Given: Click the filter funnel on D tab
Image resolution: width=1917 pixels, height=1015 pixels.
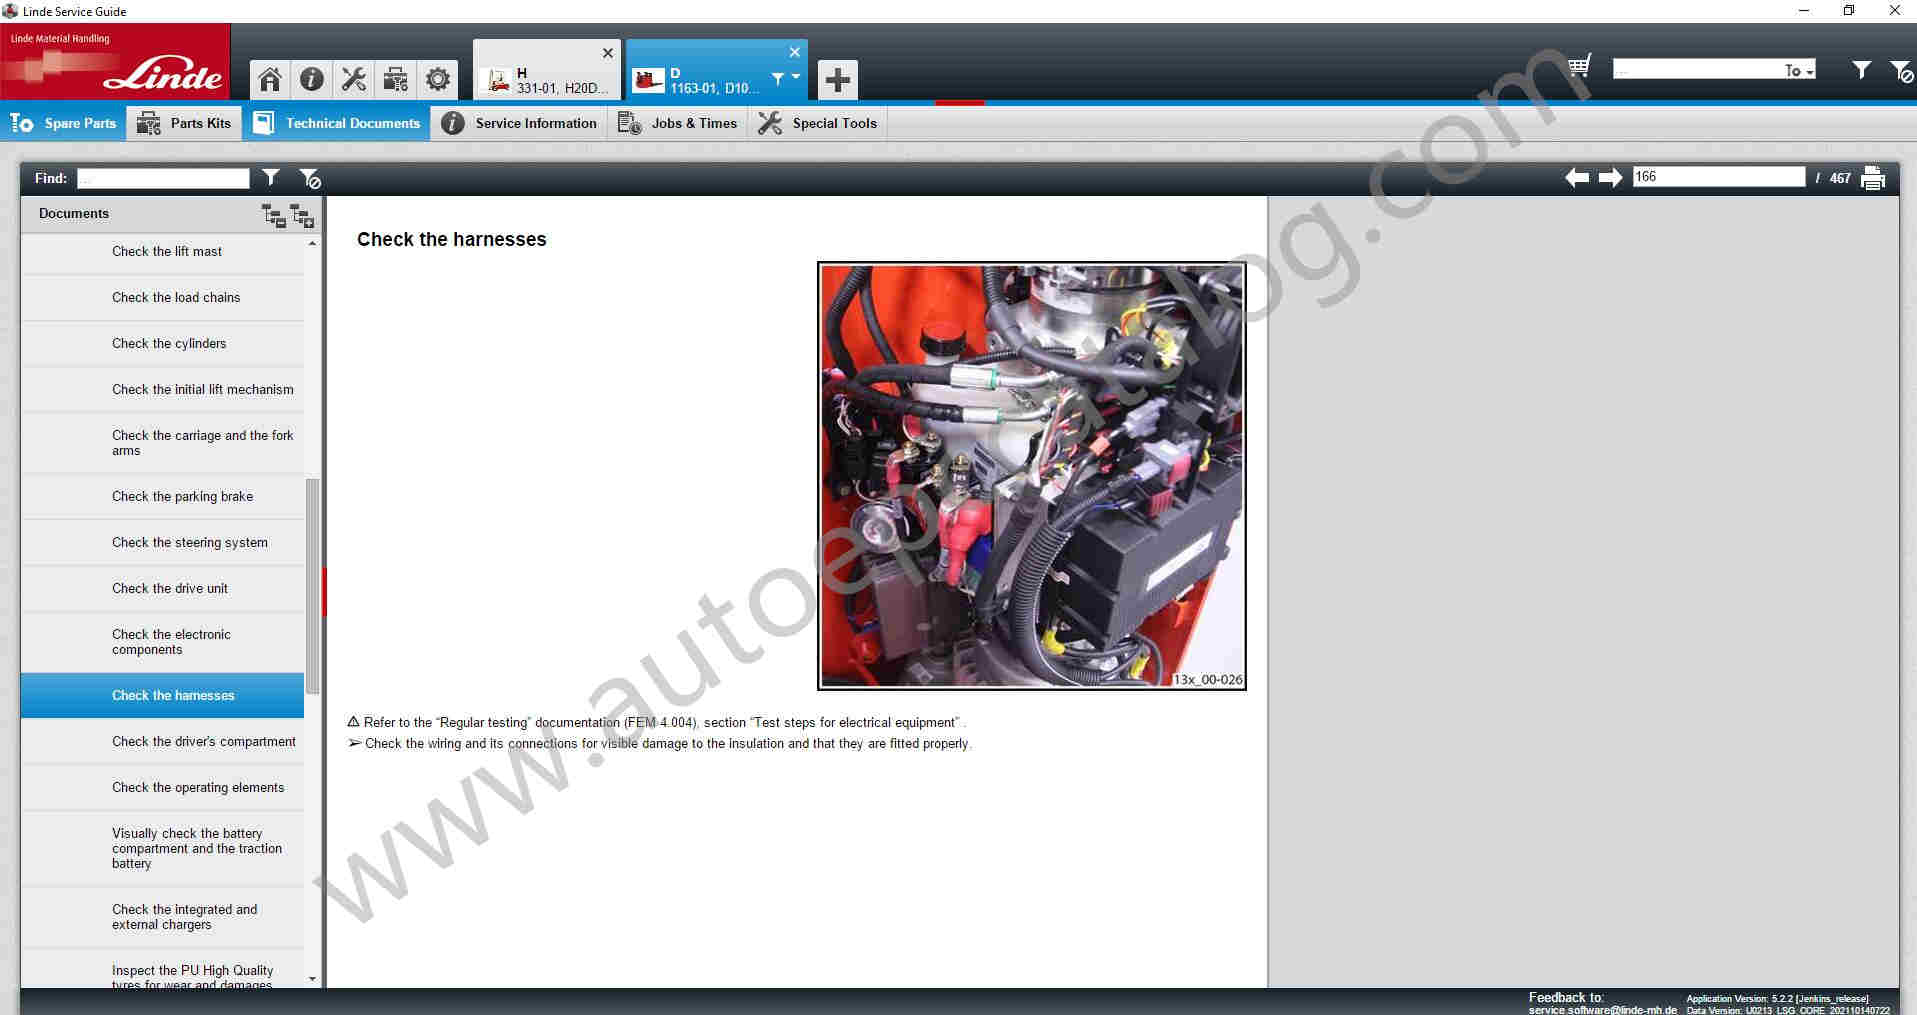Looking at the screenshot, I should (778, 79).
